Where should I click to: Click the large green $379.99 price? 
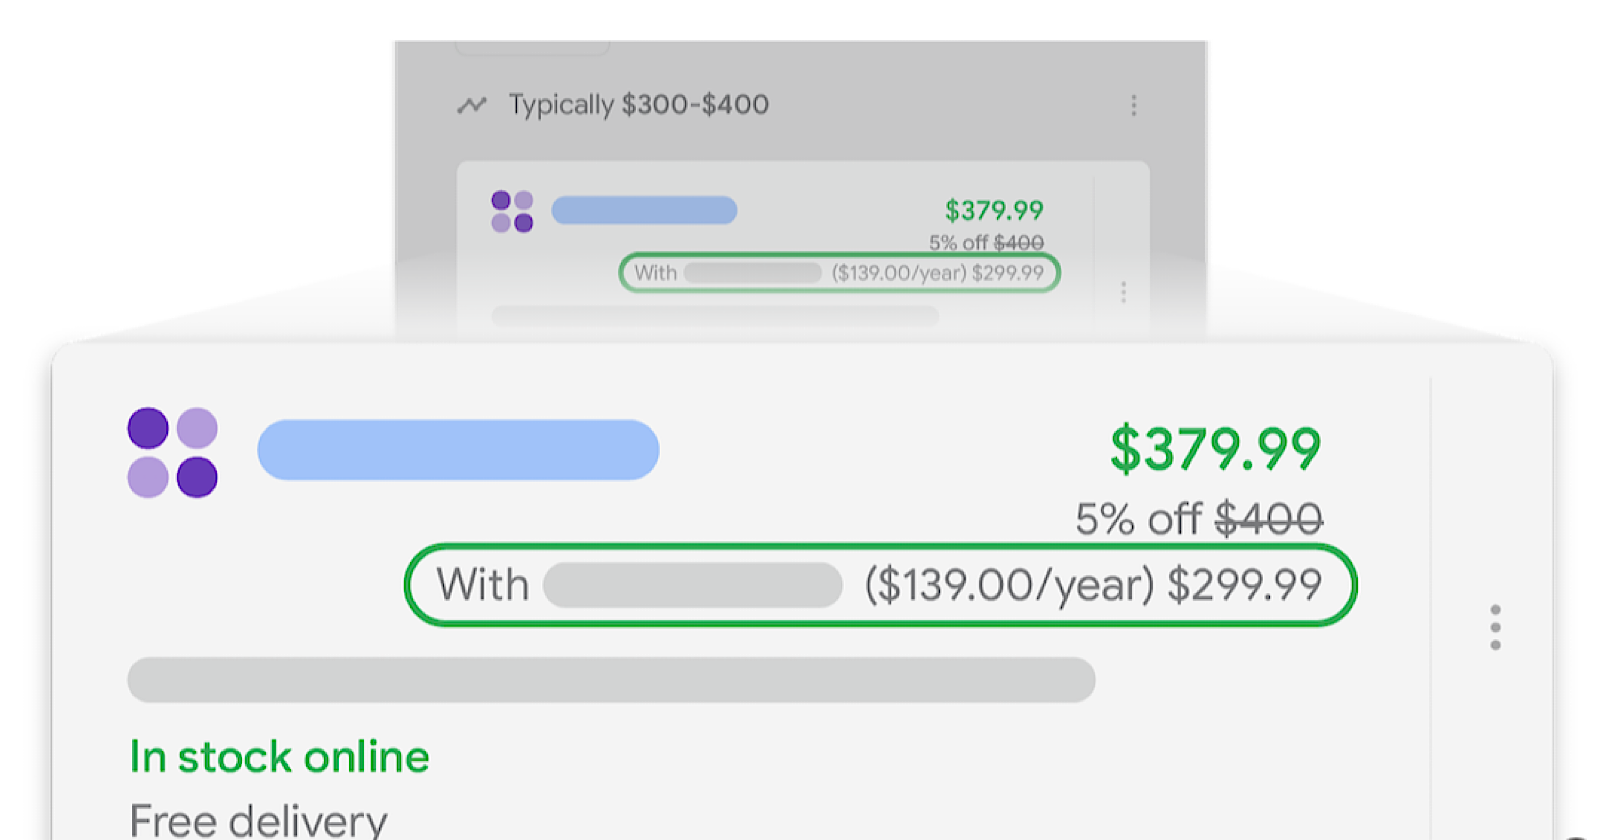[x=1215, y=448]
